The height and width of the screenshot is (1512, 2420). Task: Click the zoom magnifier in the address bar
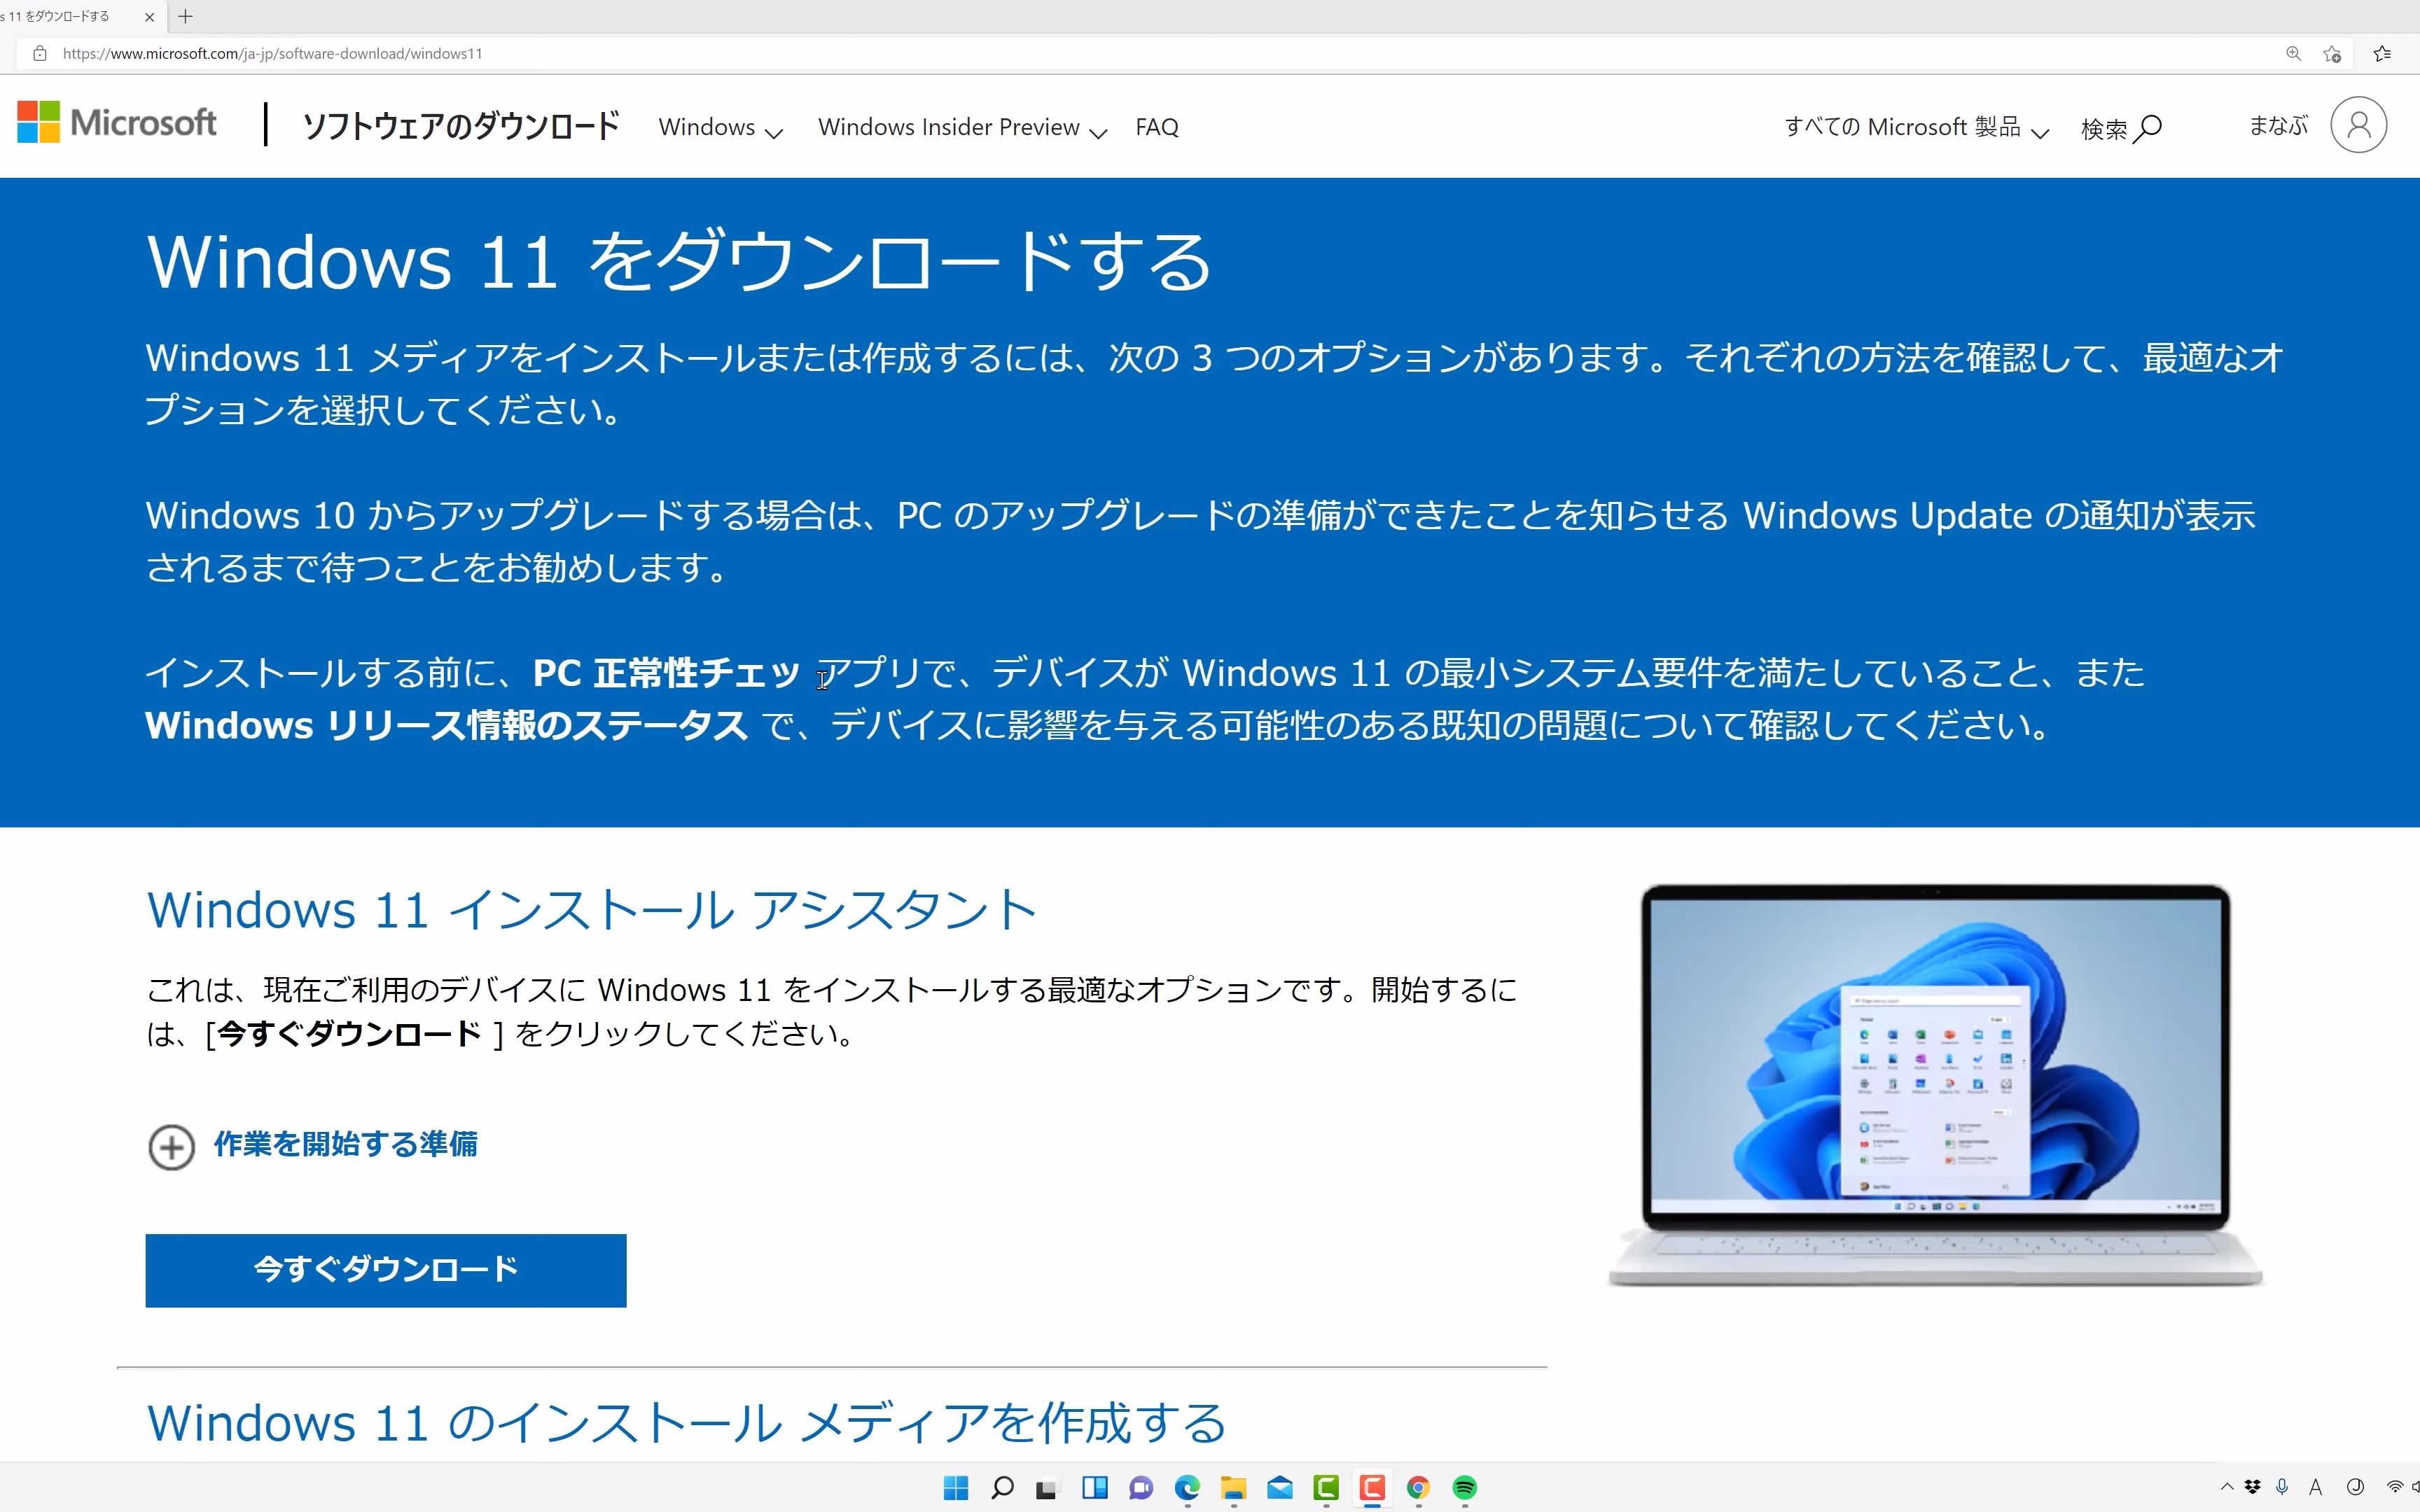[2294, 53]
